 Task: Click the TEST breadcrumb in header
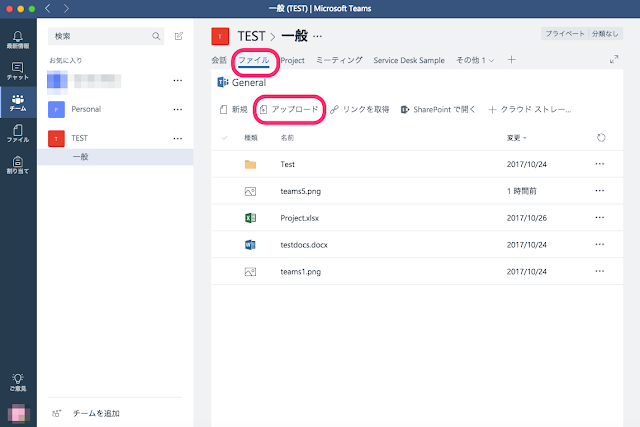click(251, 36)
